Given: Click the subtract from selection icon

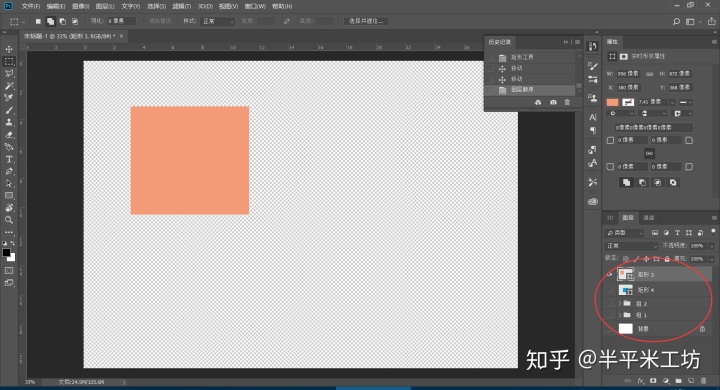Looking at the screenshot, I should [62, 21].
